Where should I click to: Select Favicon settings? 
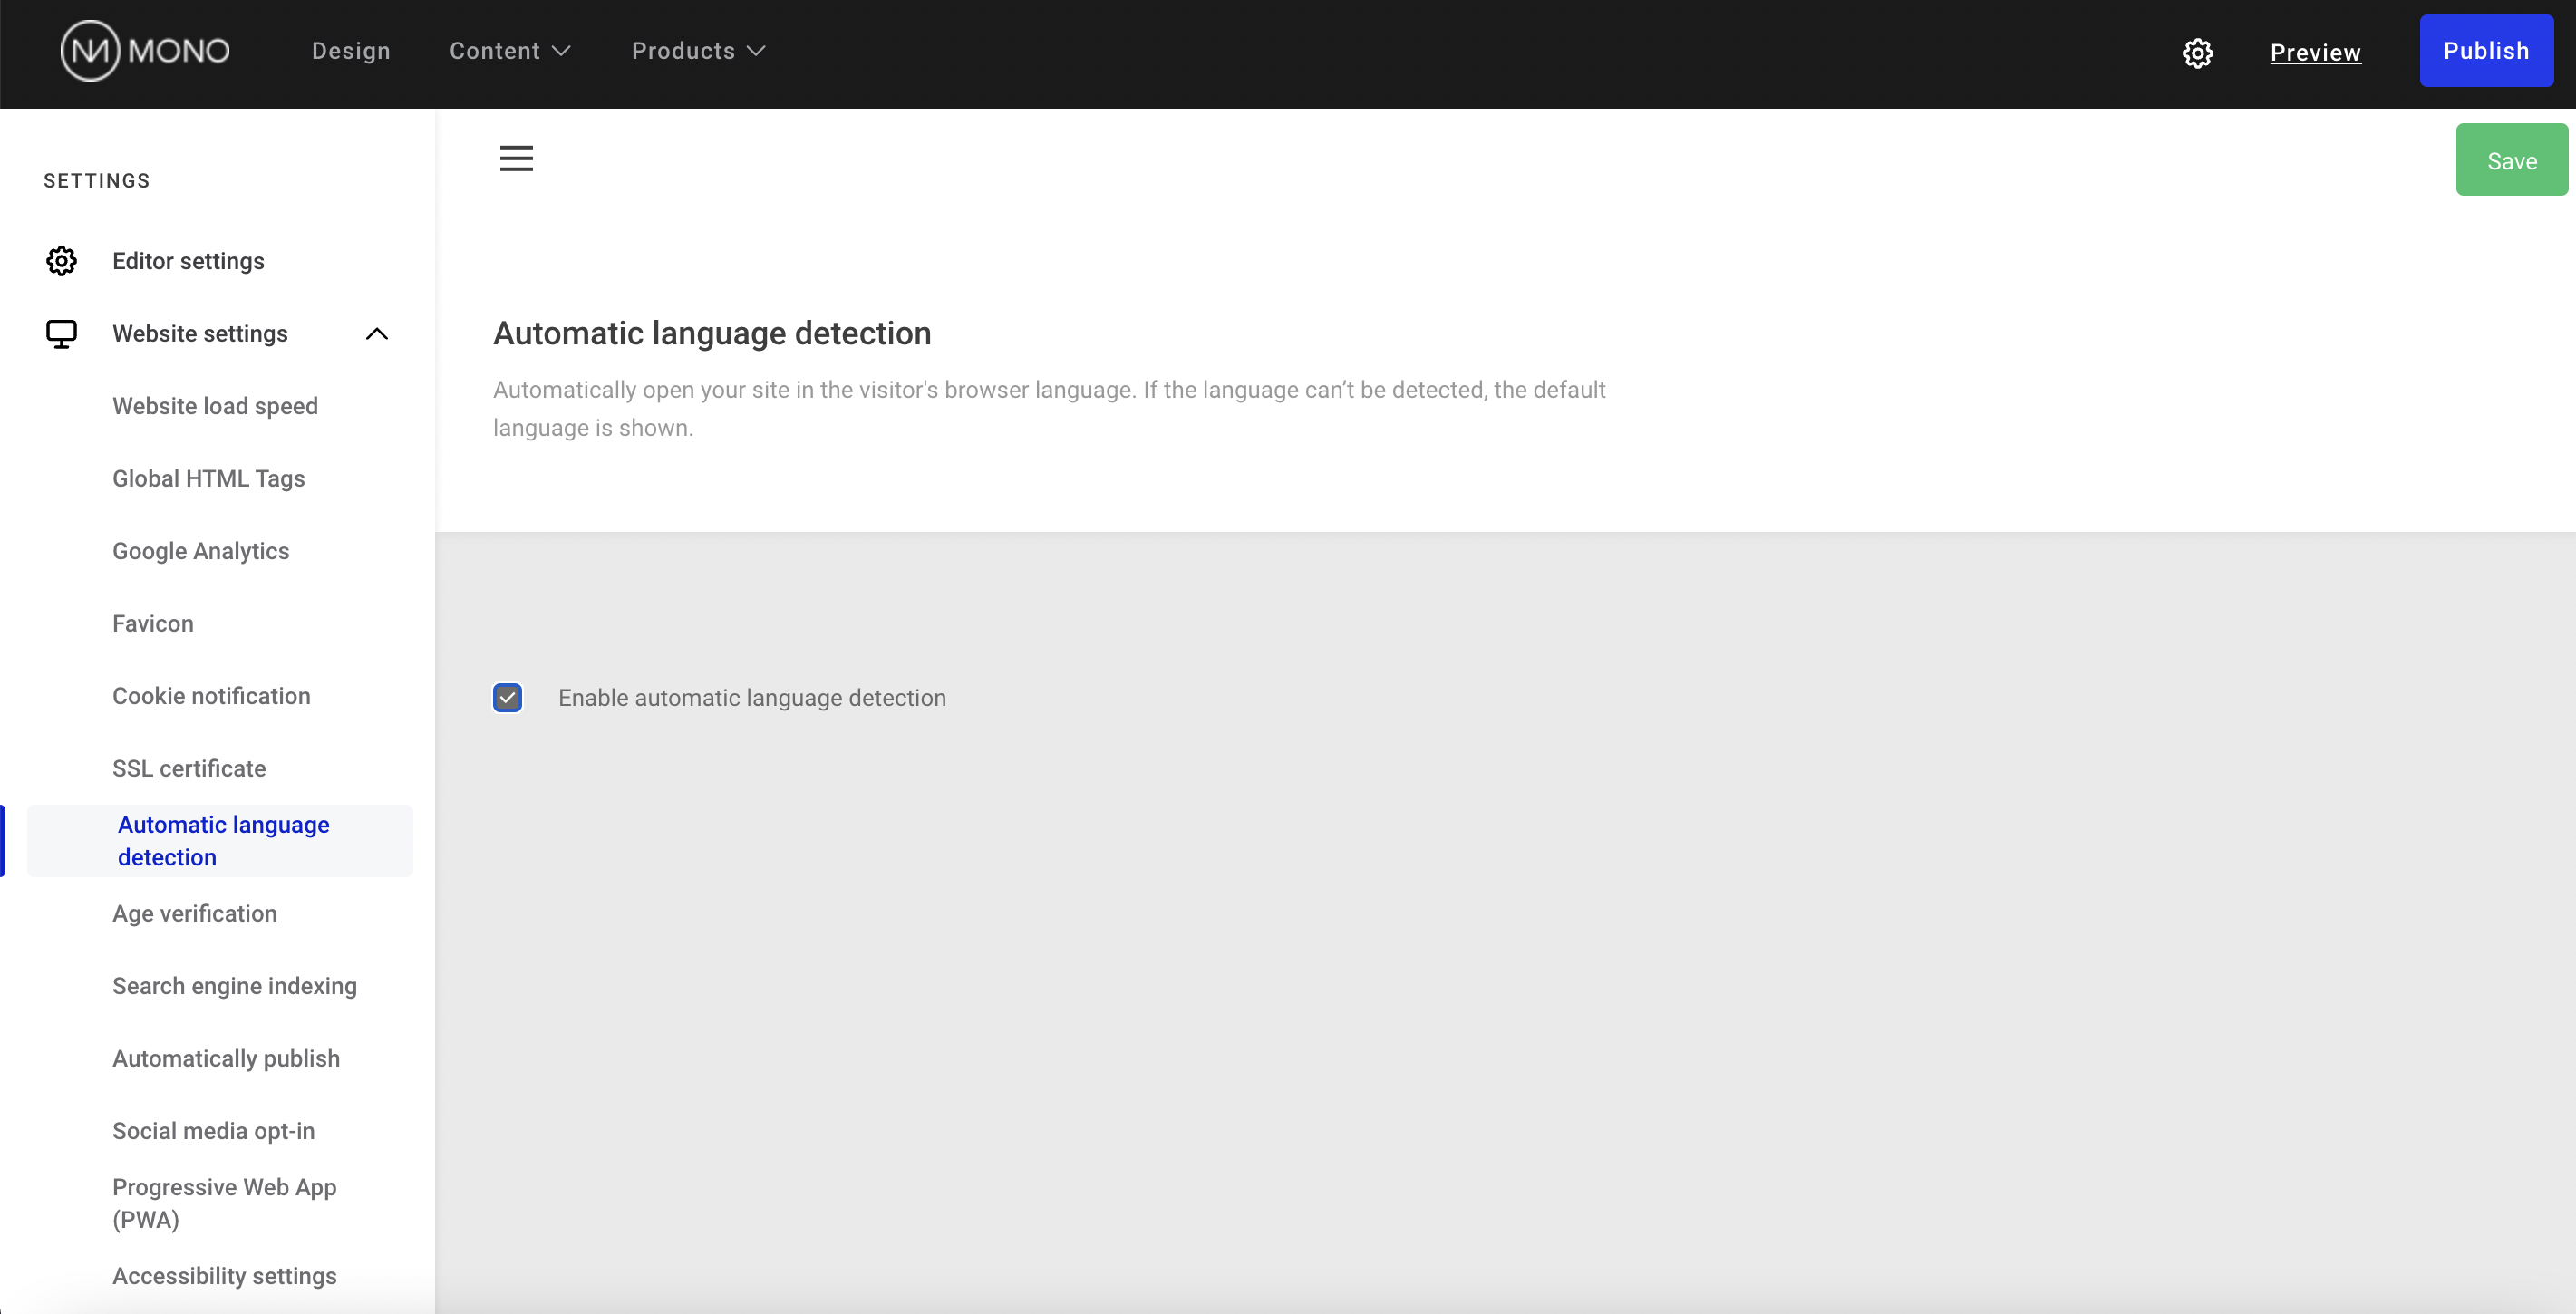(153, 624)
